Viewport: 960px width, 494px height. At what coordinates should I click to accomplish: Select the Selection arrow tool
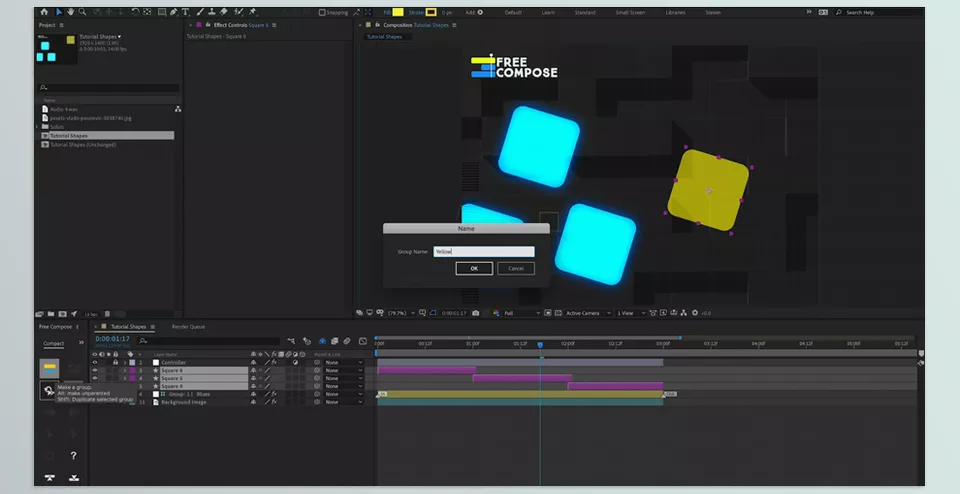pyautogui.click(x=59, y=12)
